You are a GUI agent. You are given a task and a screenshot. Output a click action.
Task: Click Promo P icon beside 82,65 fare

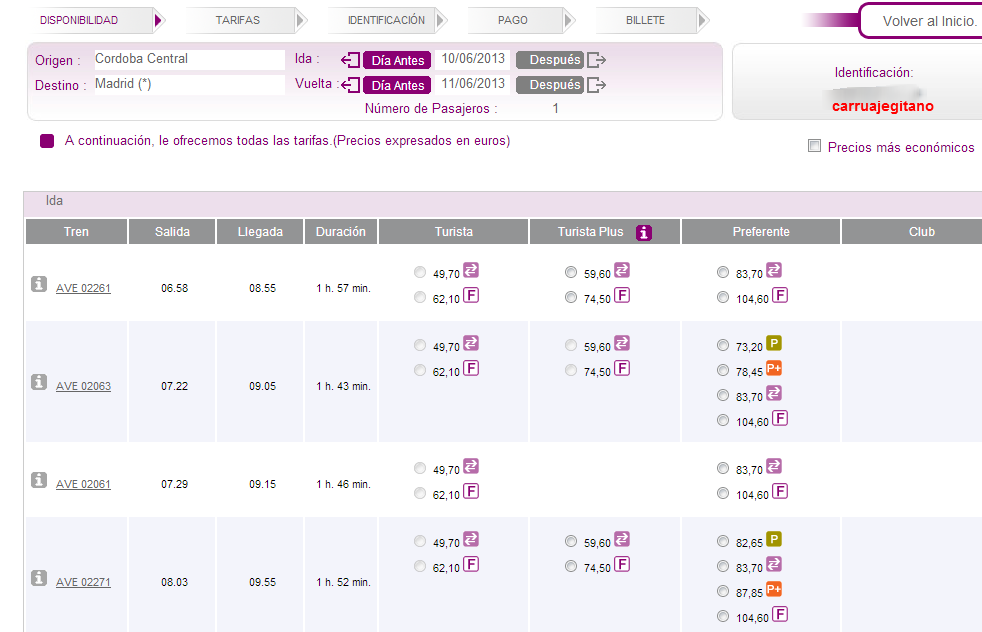pyautogui.click(x=774, y=539)
